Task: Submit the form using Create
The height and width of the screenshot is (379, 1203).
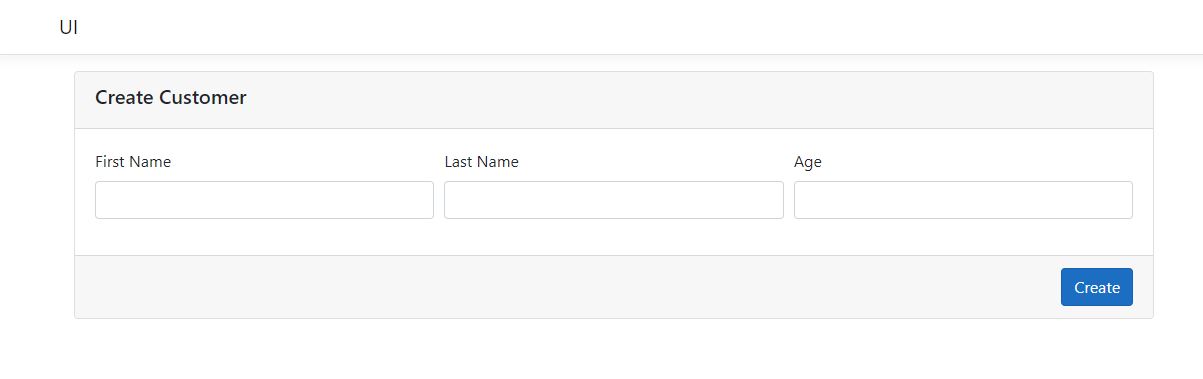Action: coord(1097,287)
